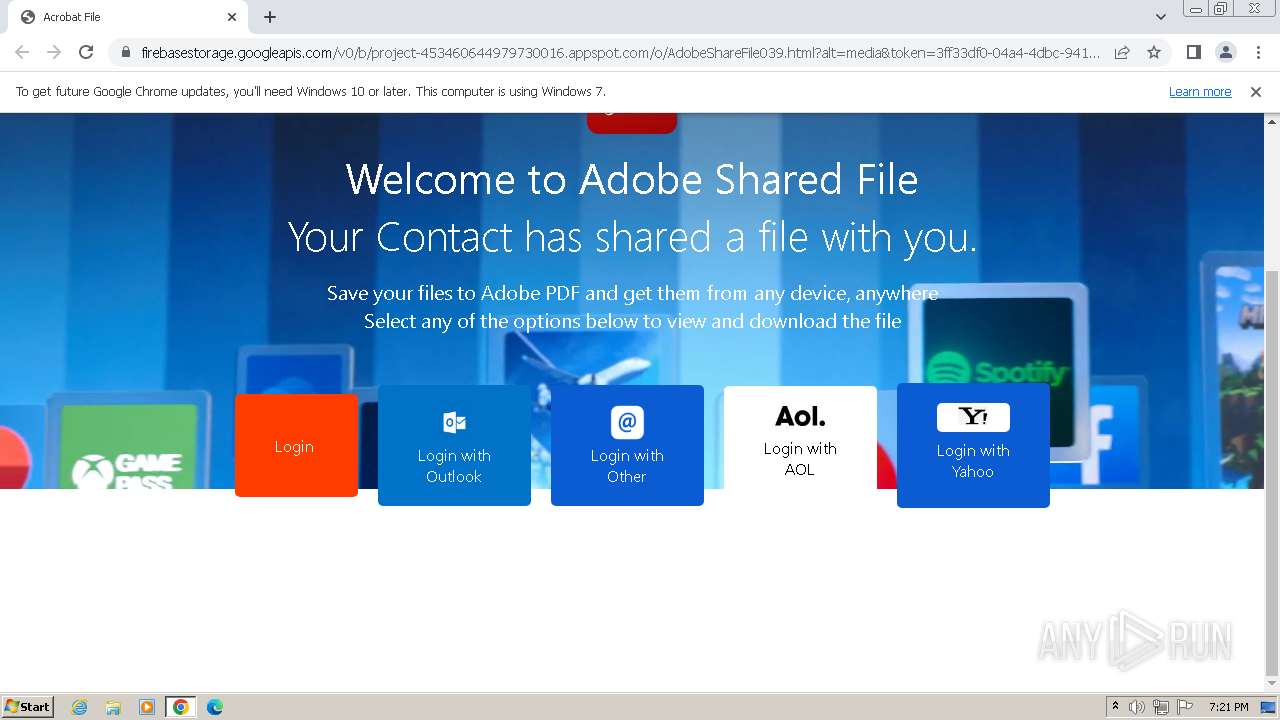Open the Chrome three-dot menu
The width and height of the screenshot is (1280, 720).
[x=1258, y=52]
